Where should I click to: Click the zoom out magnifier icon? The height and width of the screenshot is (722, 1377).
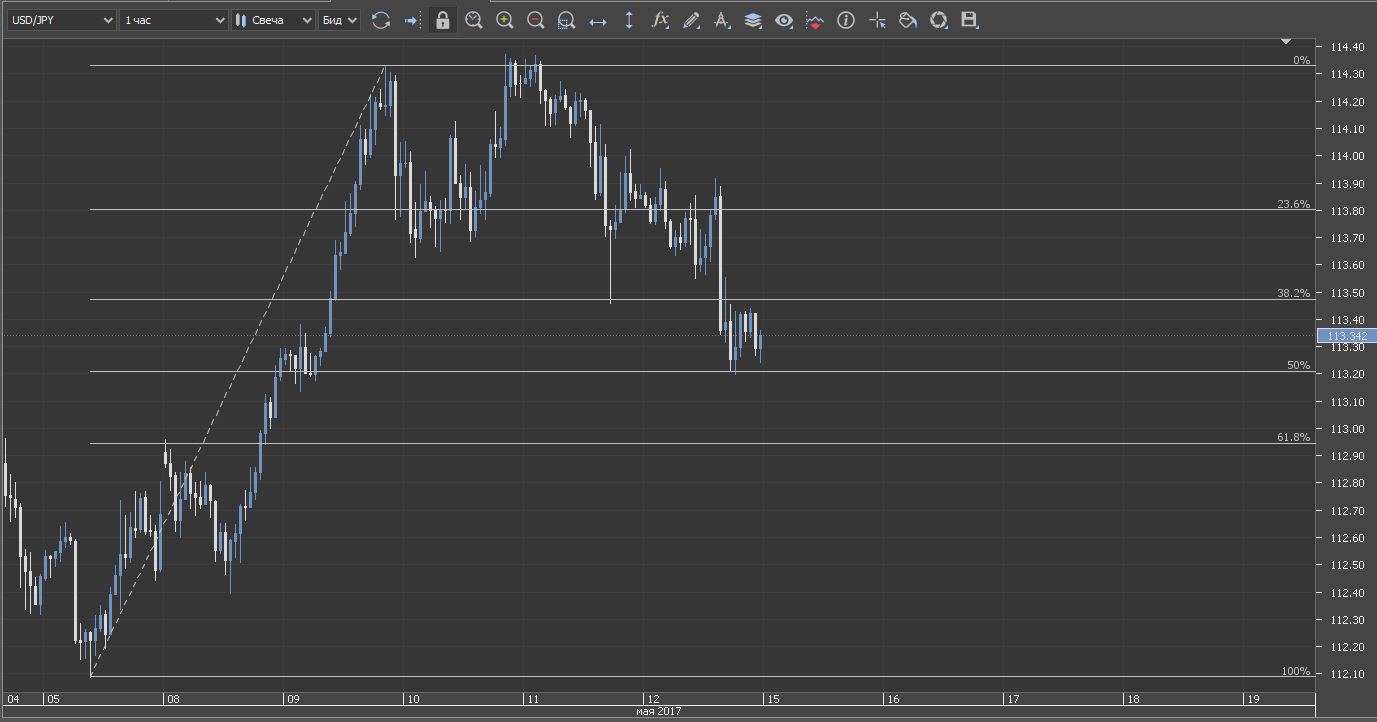click(x=536, y=20)
